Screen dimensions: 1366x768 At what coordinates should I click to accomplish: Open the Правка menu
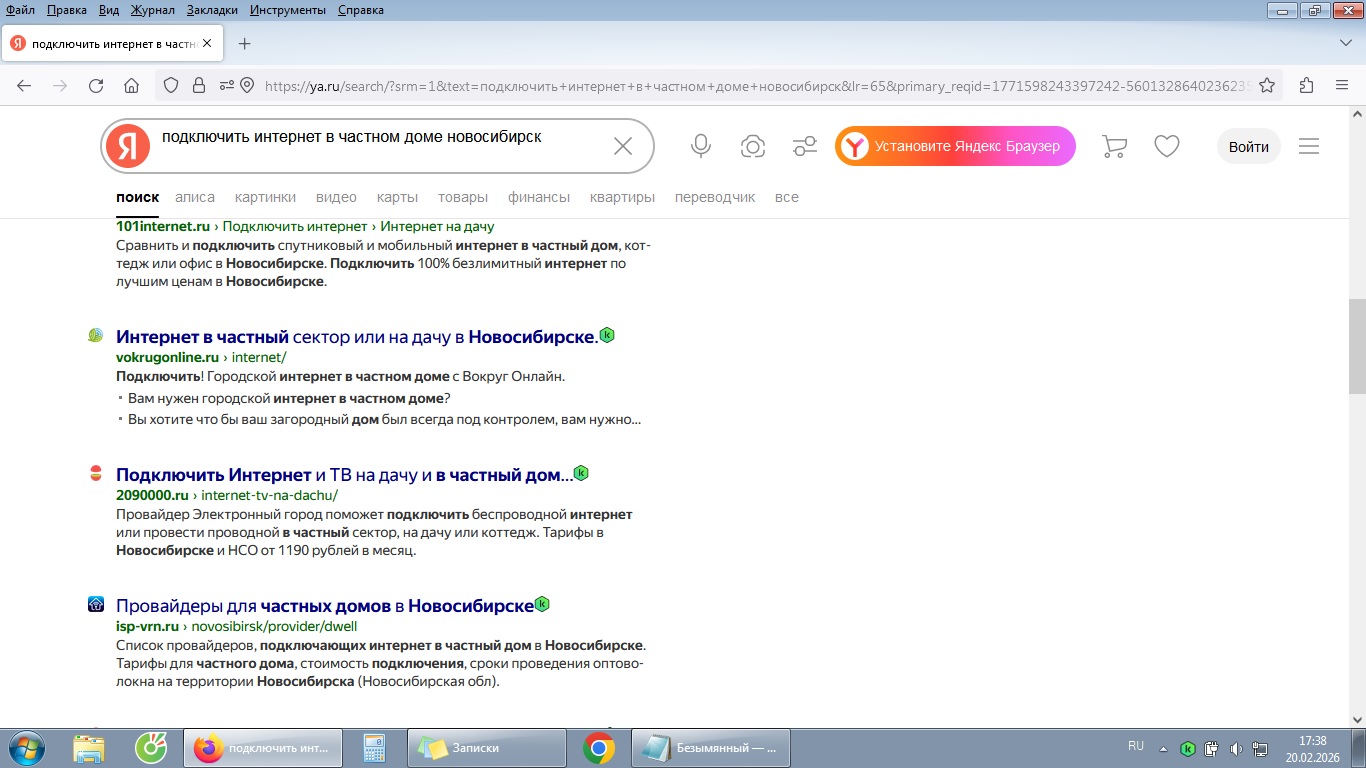click(x=67, y=10)
